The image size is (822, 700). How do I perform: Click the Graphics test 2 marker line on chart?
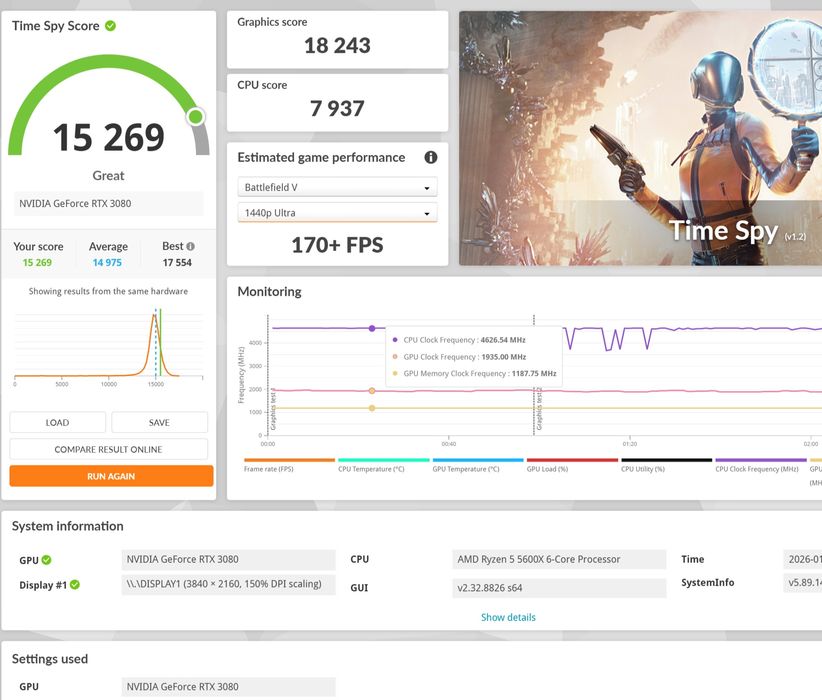pos(534,375)
